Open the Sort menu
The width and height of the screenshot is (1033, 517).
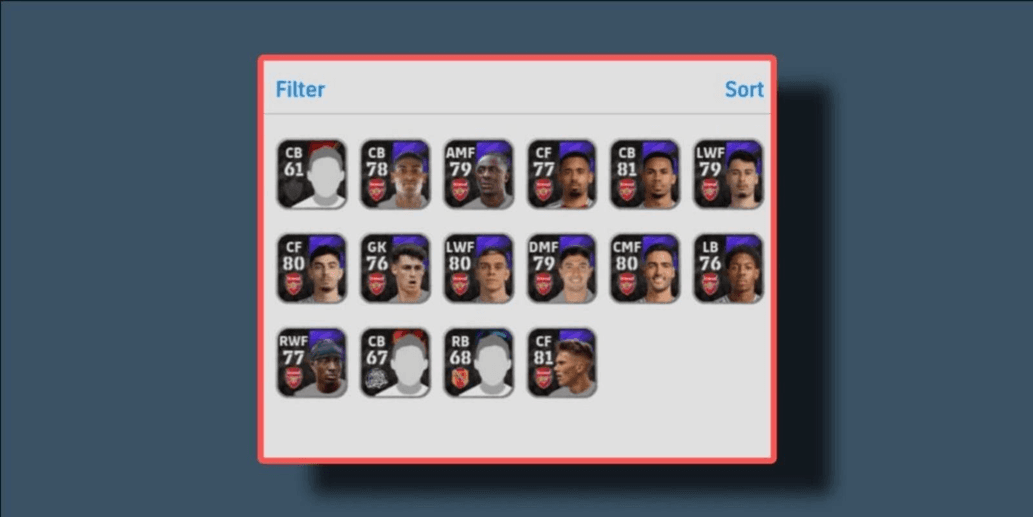click(x=744, y=90)
